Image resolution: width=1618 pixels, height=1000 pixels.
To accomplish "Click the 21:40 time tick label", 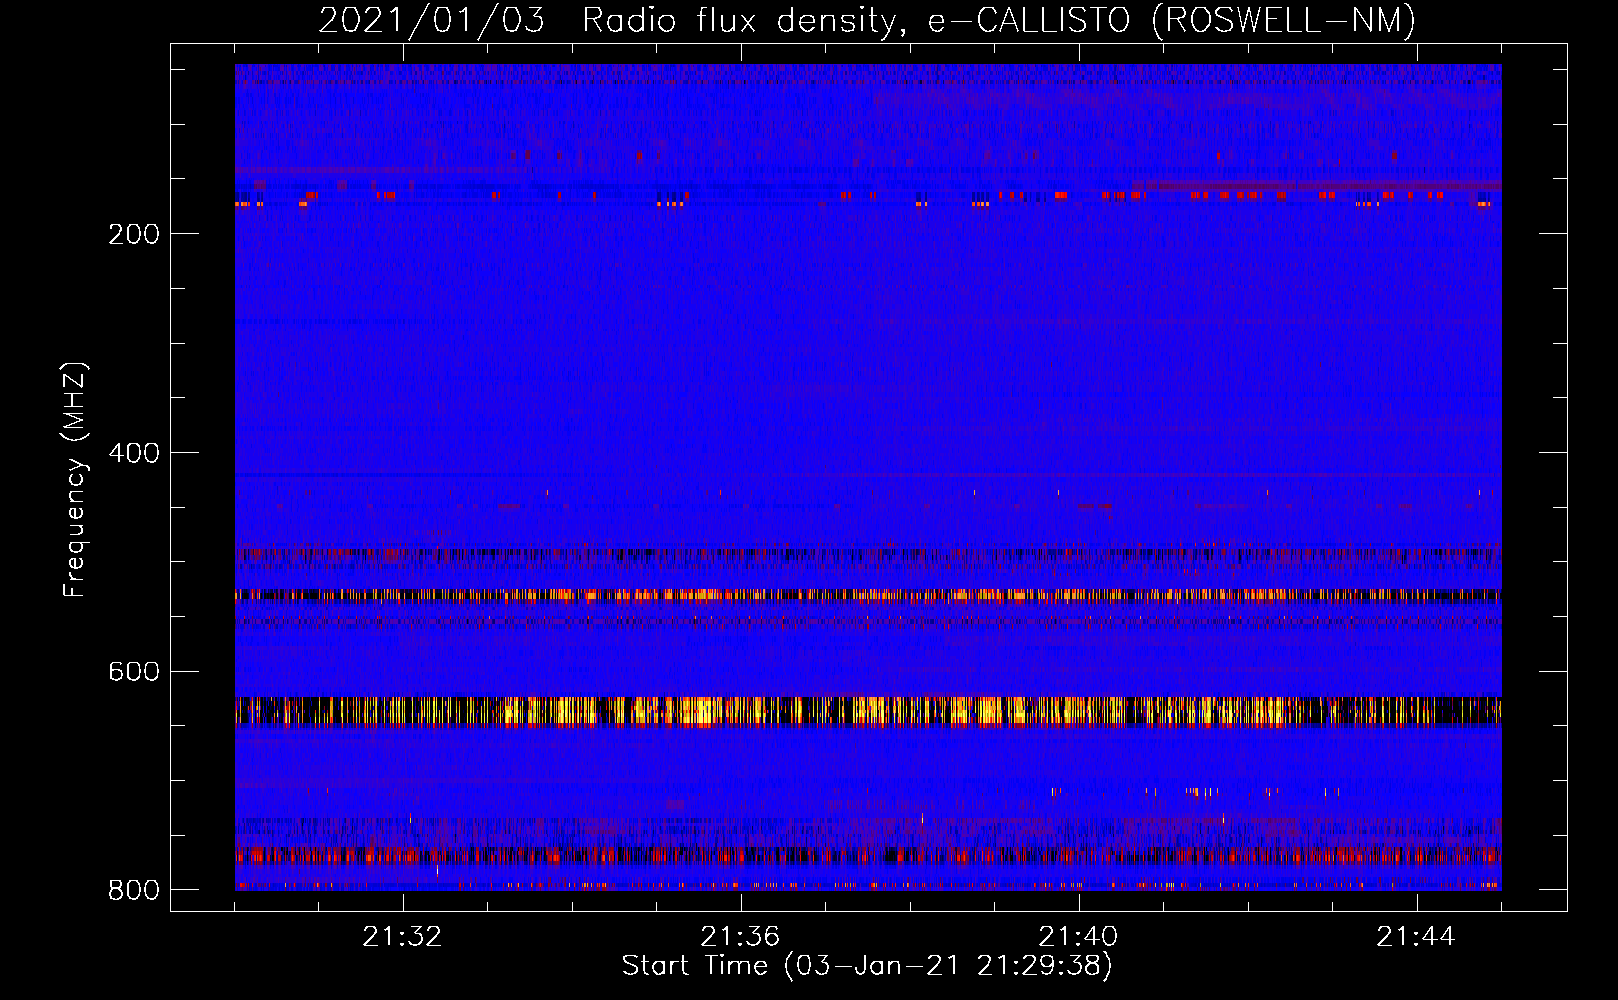I will pos(1078,937).
